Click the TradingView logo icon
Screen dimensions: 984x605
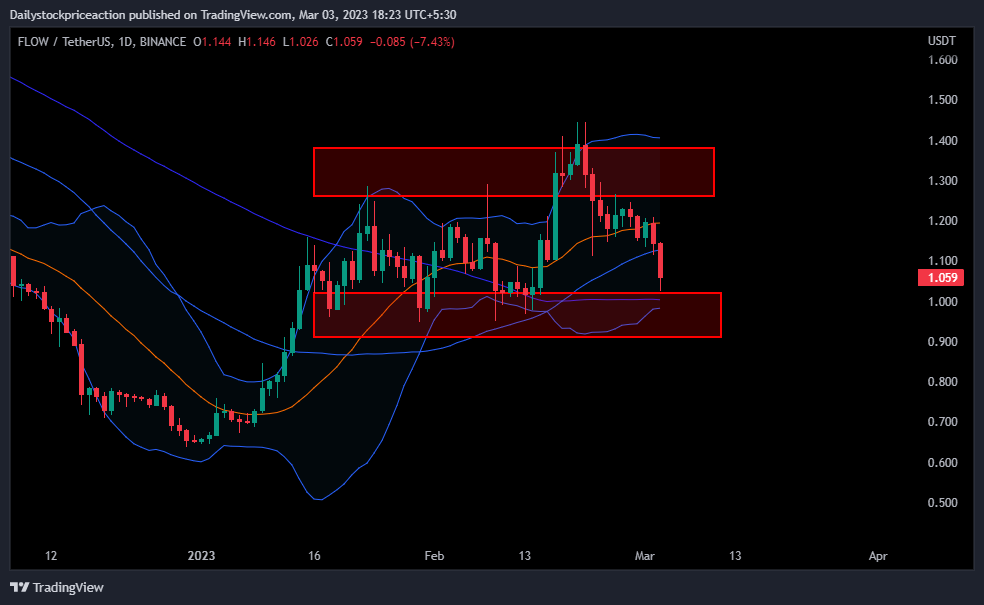pyautogui.click(x=20, y=587)
